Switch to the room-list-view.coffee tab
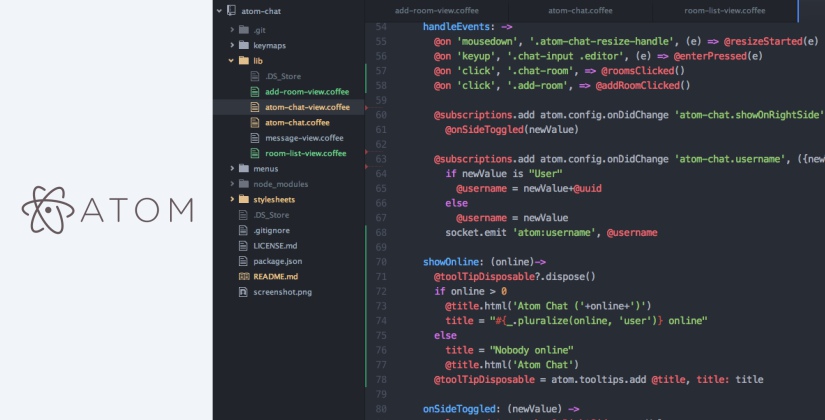The image size is (825, 420). (725, 10)
